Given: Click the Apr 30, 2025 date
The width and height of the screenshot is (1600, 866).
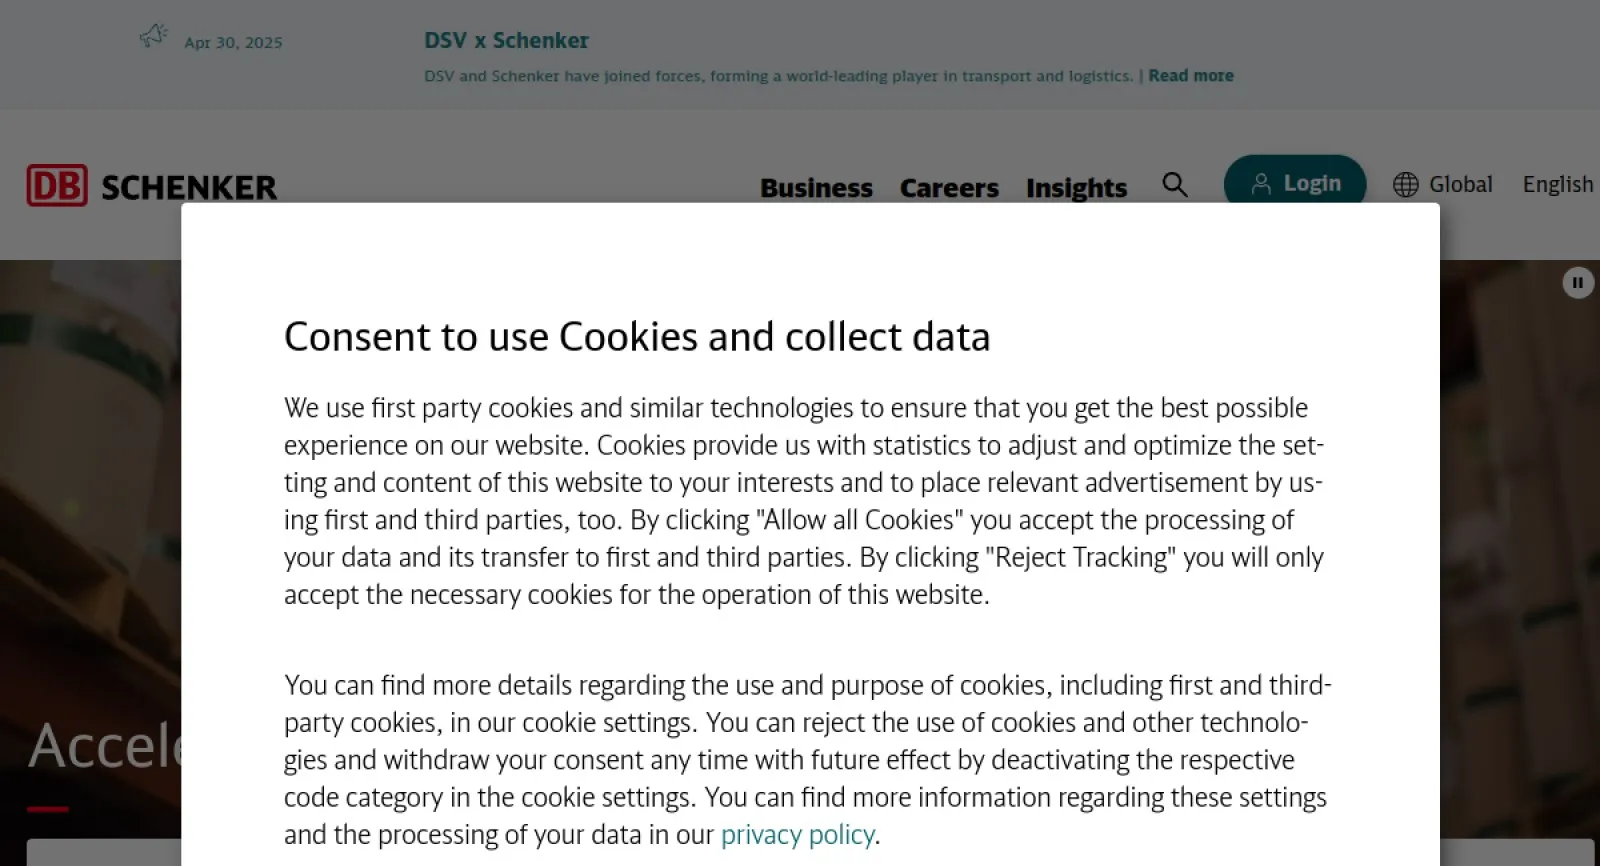Looking at the screenshot, I should point(233,43).
